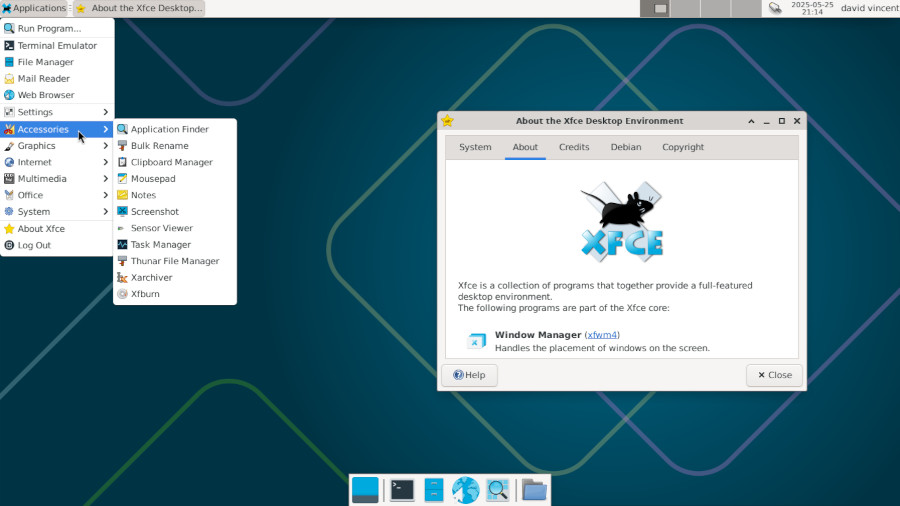
Task: Launch the Screenshot tool
Action: click(174, 212)
